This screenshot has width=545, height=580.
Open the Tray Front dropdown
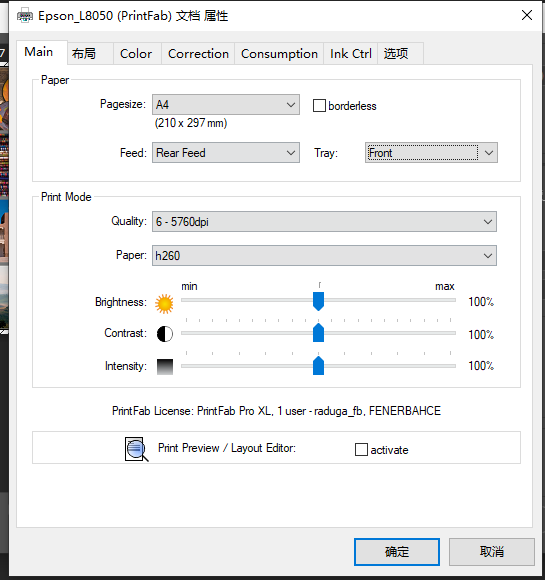(431, 153)
